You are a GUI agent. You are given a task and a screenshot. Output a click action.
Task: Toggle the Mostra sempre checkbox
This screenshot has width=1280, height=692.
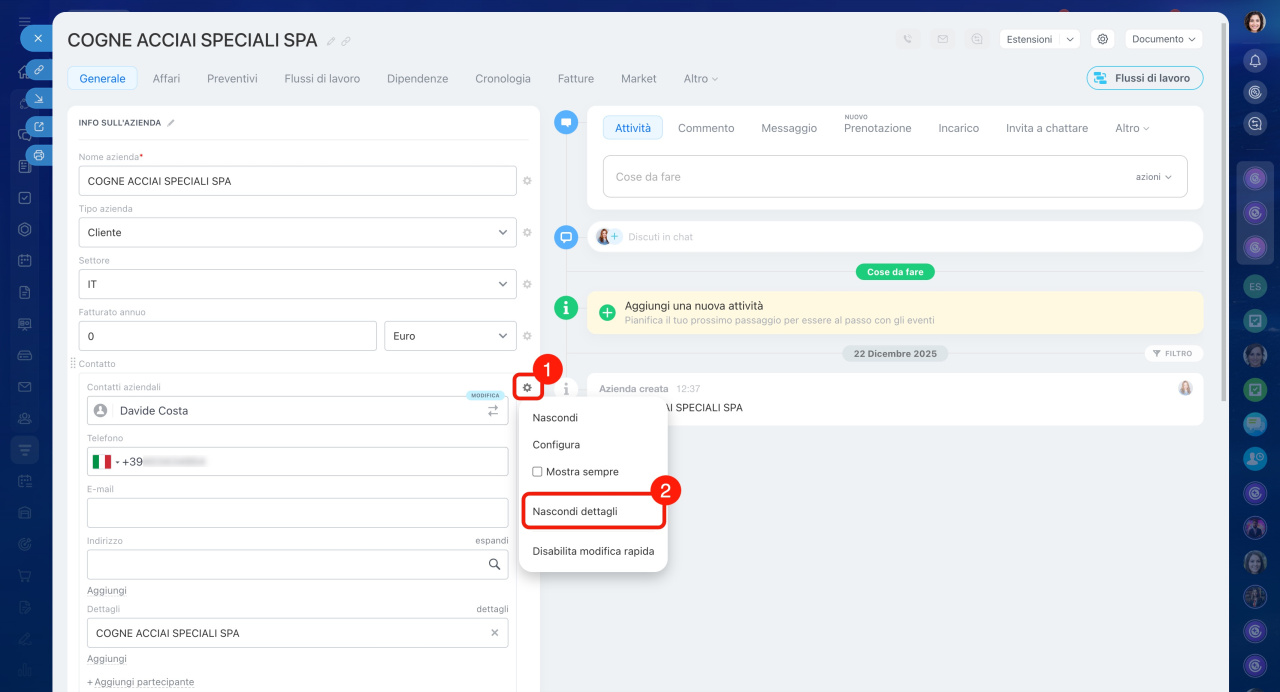coord(537,472)
